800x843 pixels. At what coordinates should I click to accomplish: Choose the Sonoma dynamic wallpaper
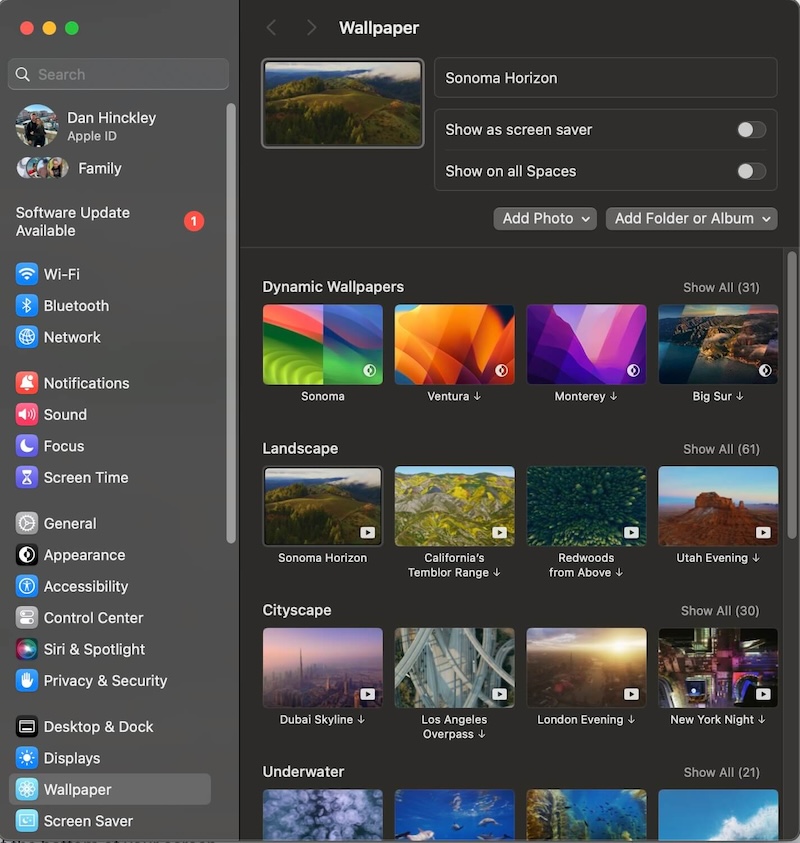[323, 345]
